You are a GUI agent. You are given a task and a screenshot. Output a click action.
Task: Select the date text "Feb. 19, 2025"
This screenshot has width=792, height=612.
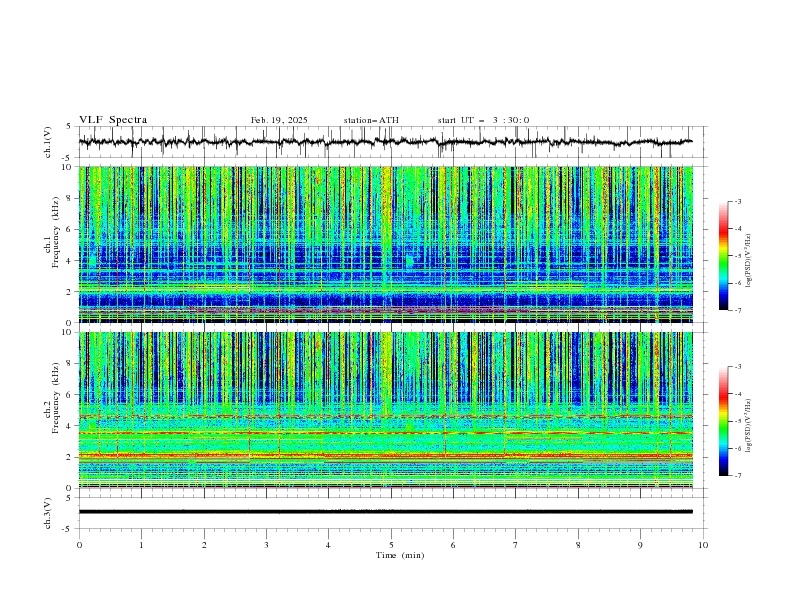279,120
